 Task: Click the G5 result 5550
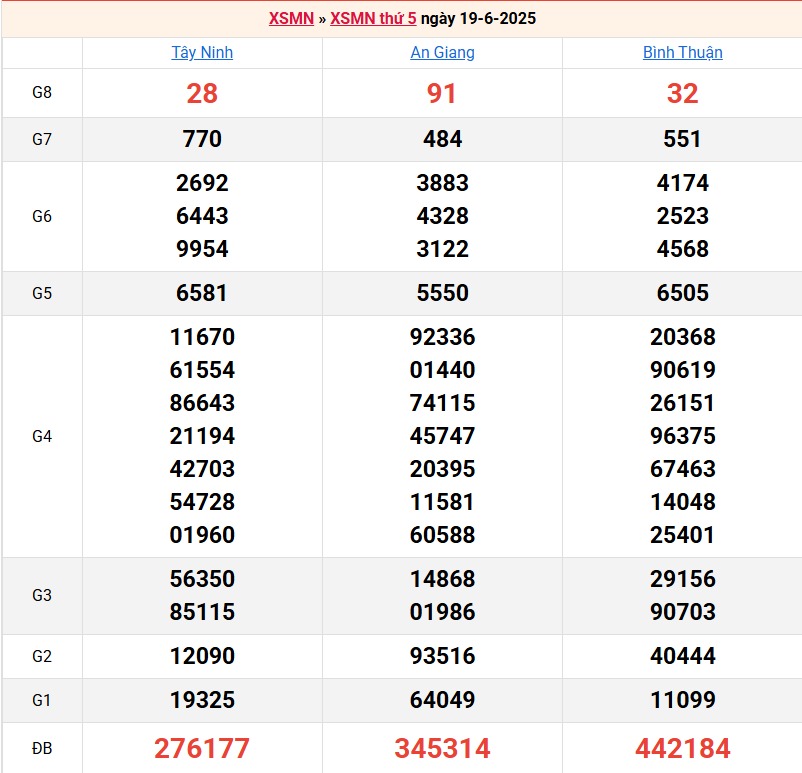coord(442,293)
